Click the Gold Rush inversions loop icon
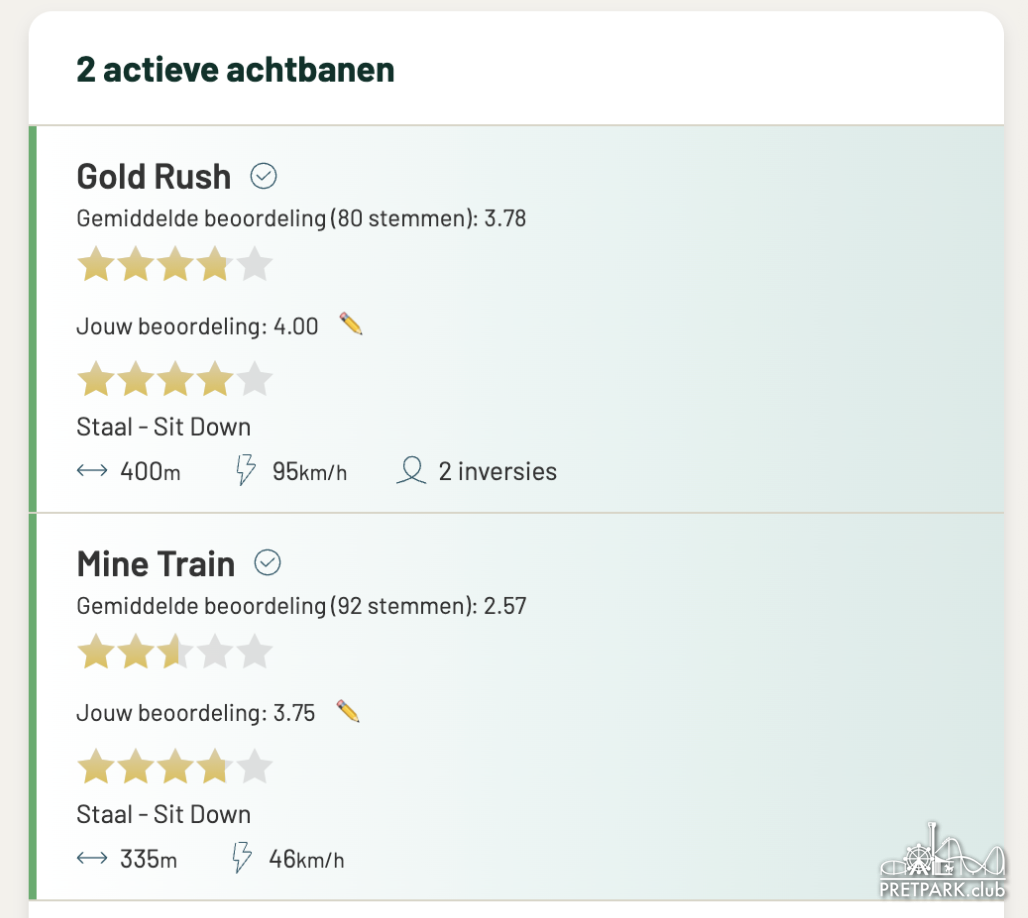Image resolution: width=1028 pixels, height=918 pixels. (x=411, y=471)
